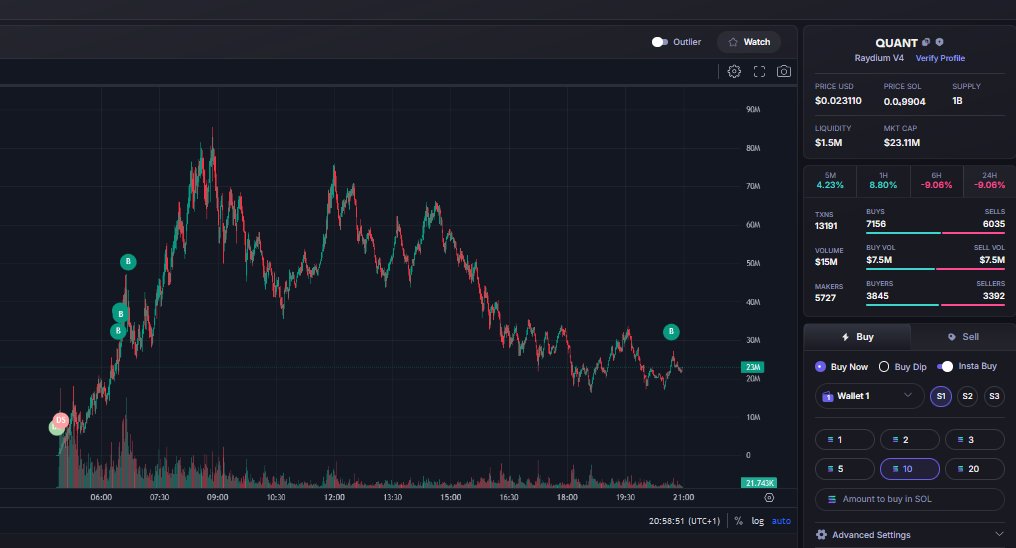Open the Wallet 1 dropdown

869,396
